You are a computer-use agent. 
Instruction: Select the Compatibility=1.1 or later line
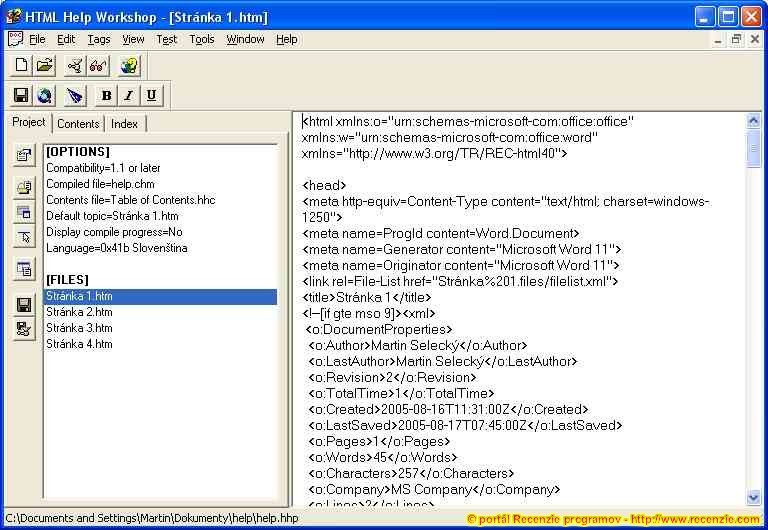point(103,168)
